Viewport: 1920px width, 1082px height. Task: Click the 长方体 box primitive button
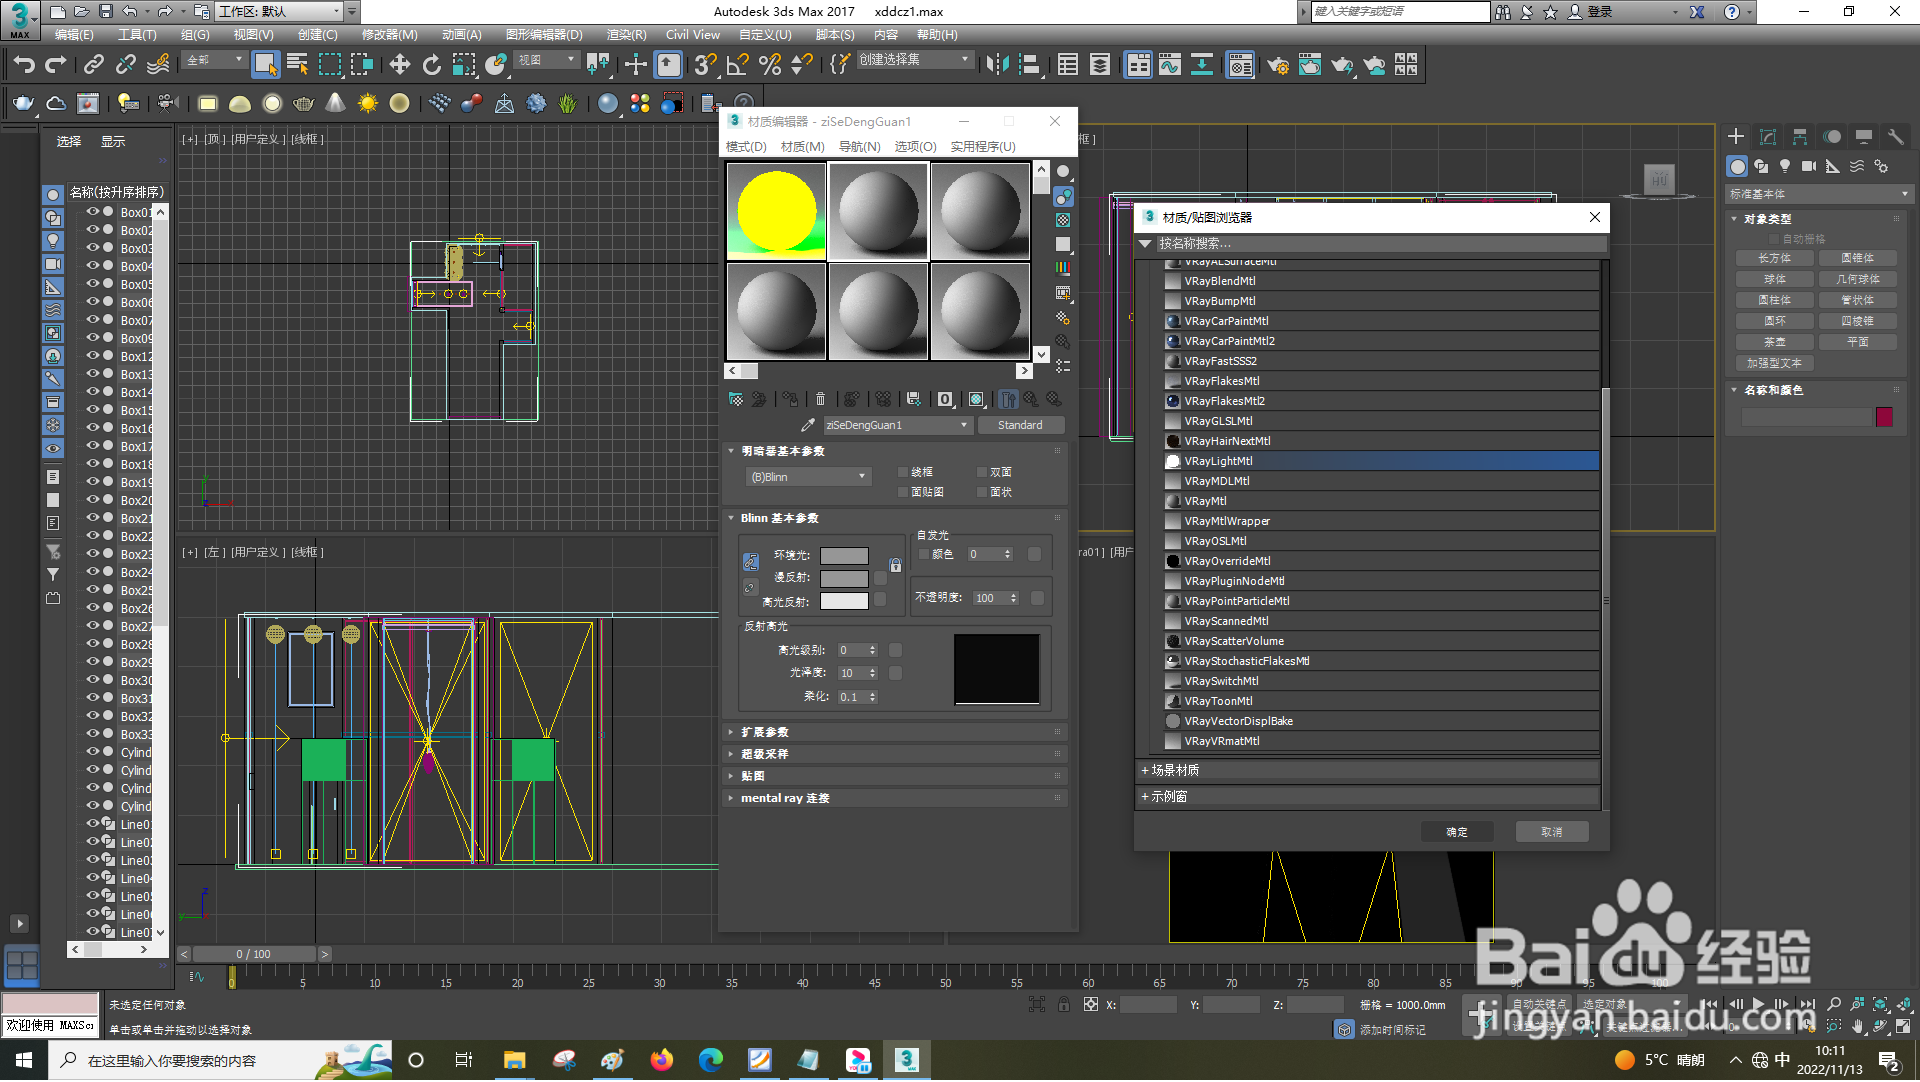tap(1774, 259)
